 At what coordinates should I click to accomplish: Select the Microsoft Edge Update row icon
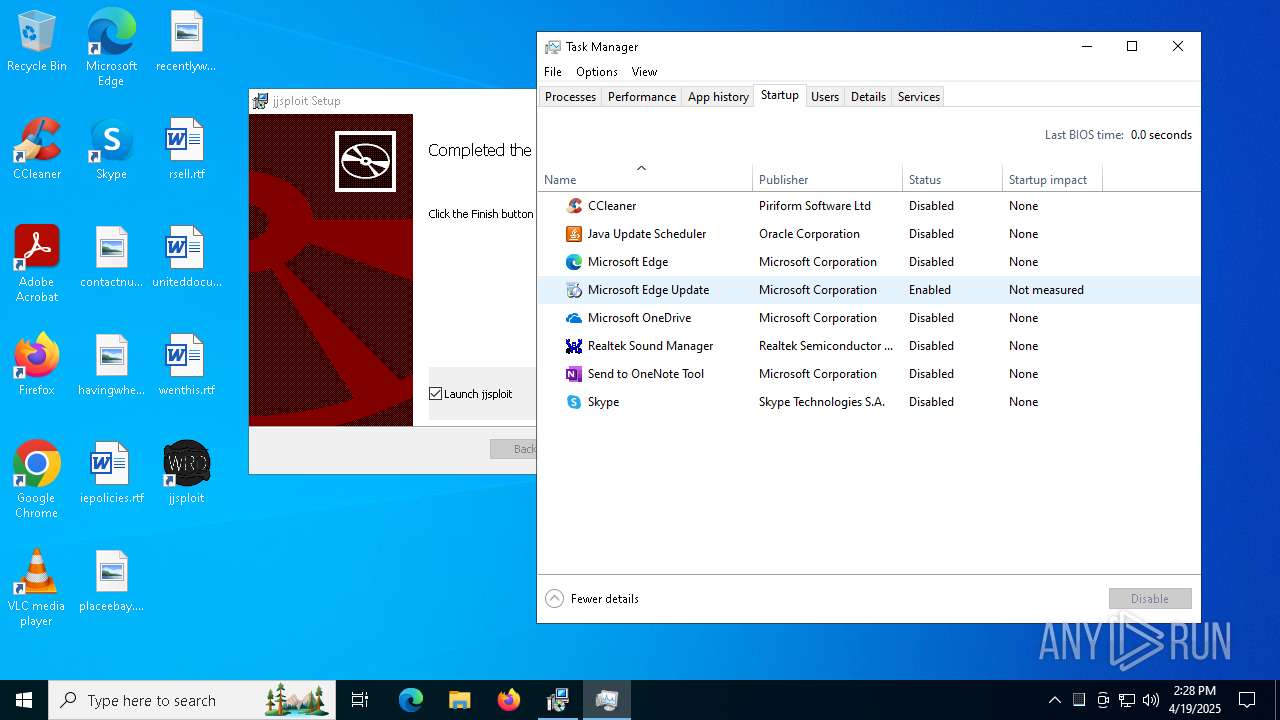point(574,290)
